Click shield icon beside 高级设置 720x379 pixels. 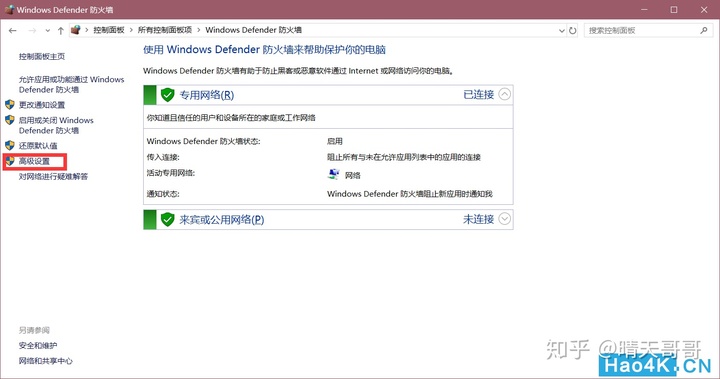pos(10,161)
